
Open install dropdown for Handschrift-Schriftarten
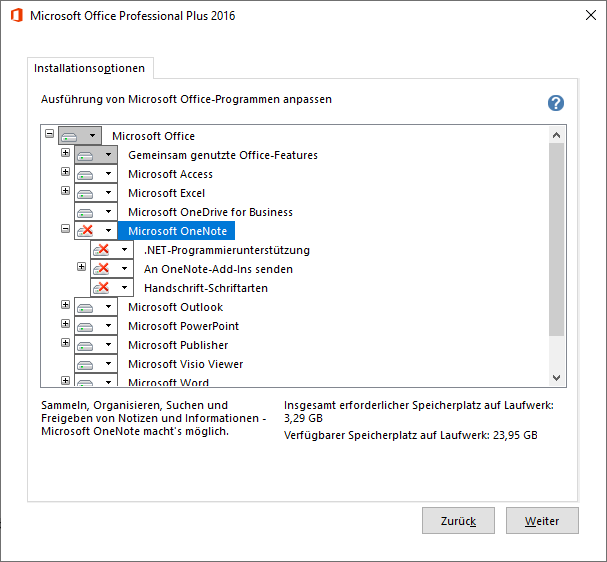pyautogui.click(x=112, y=288)
